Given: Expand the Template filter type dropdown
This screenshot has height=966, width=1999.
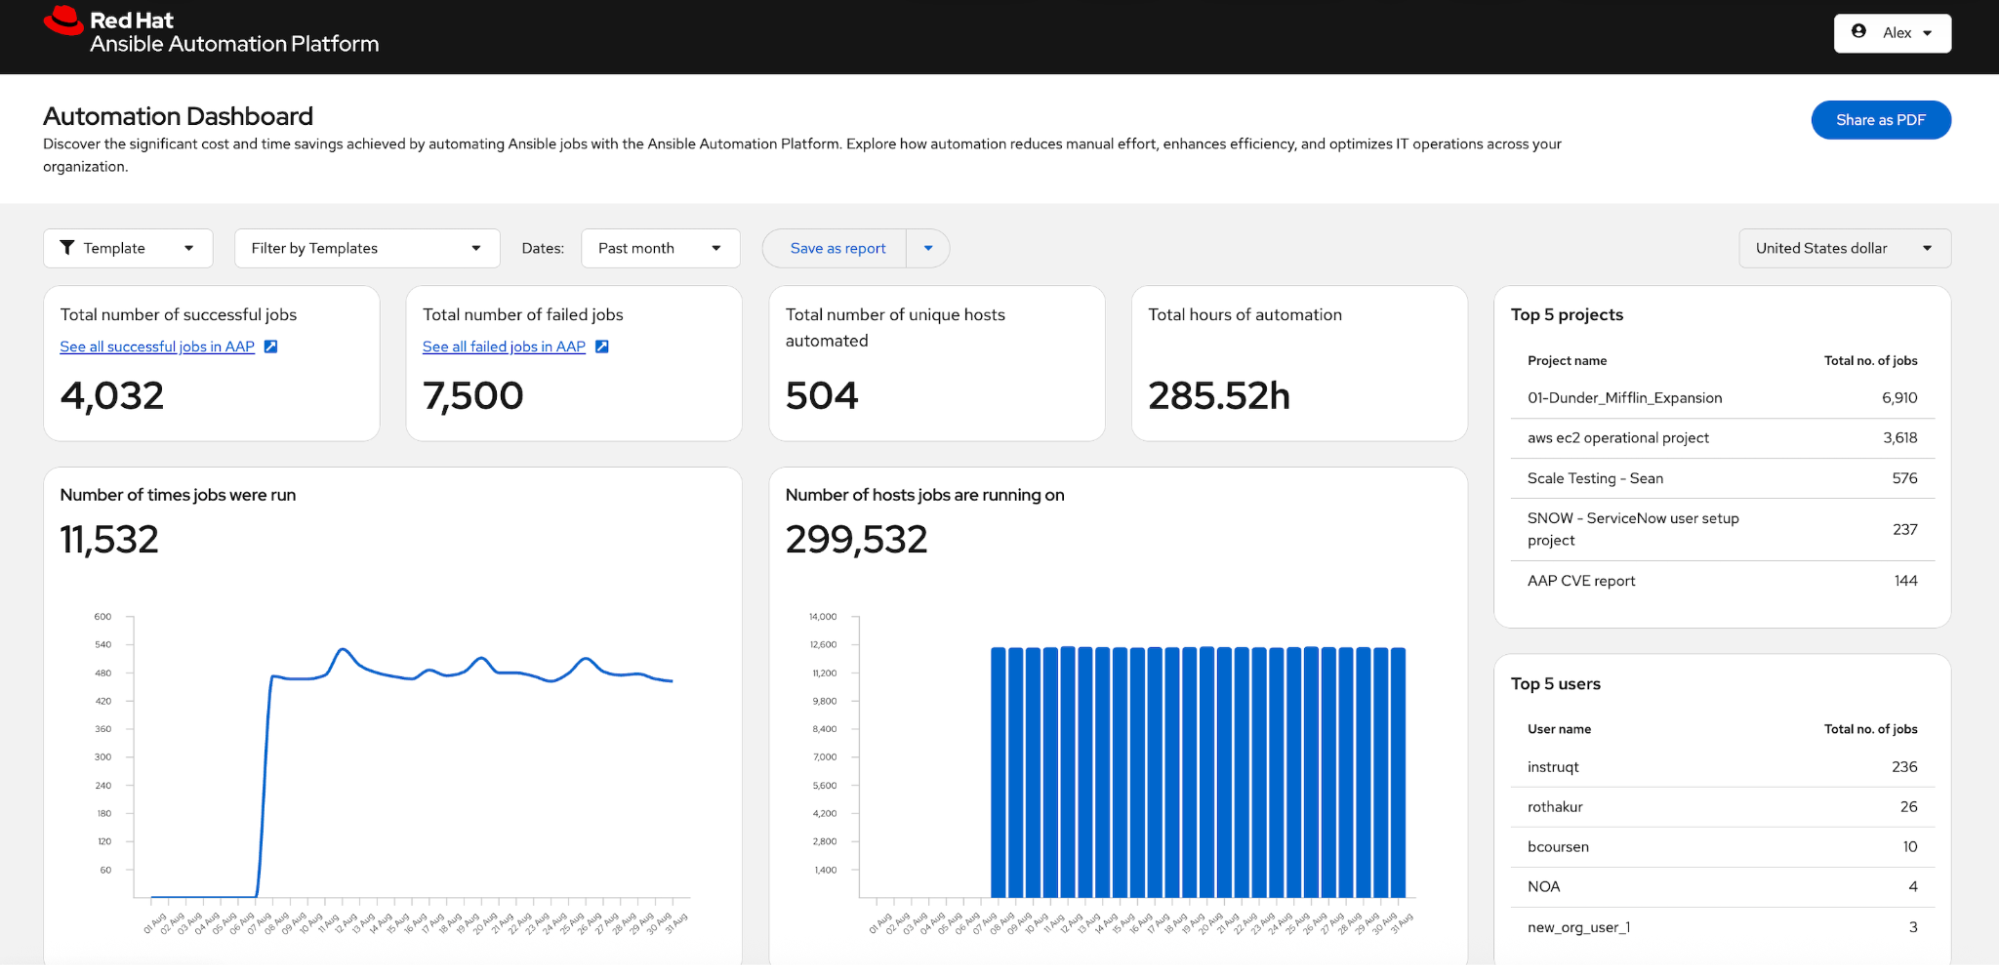Looking at the screenshot, I should click(128, 248).
